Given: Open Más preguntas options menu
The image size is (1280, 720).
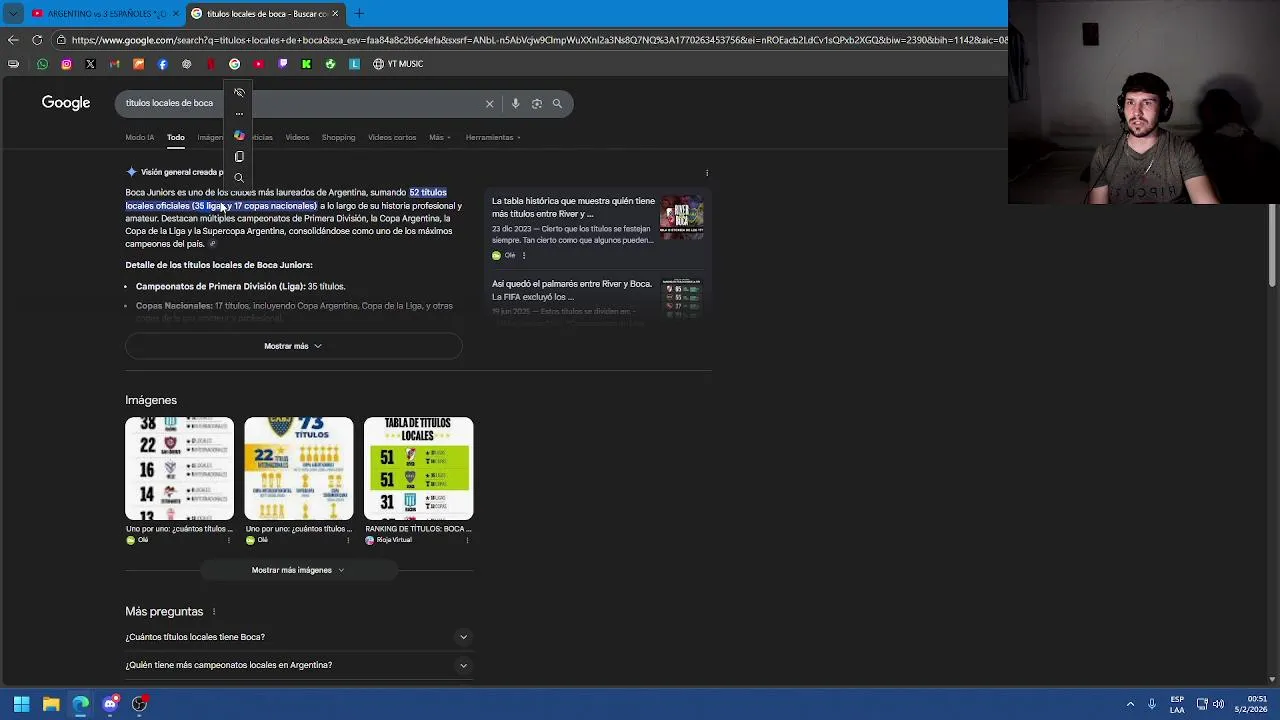Looking at the screenshot, I should pos(213,612).
